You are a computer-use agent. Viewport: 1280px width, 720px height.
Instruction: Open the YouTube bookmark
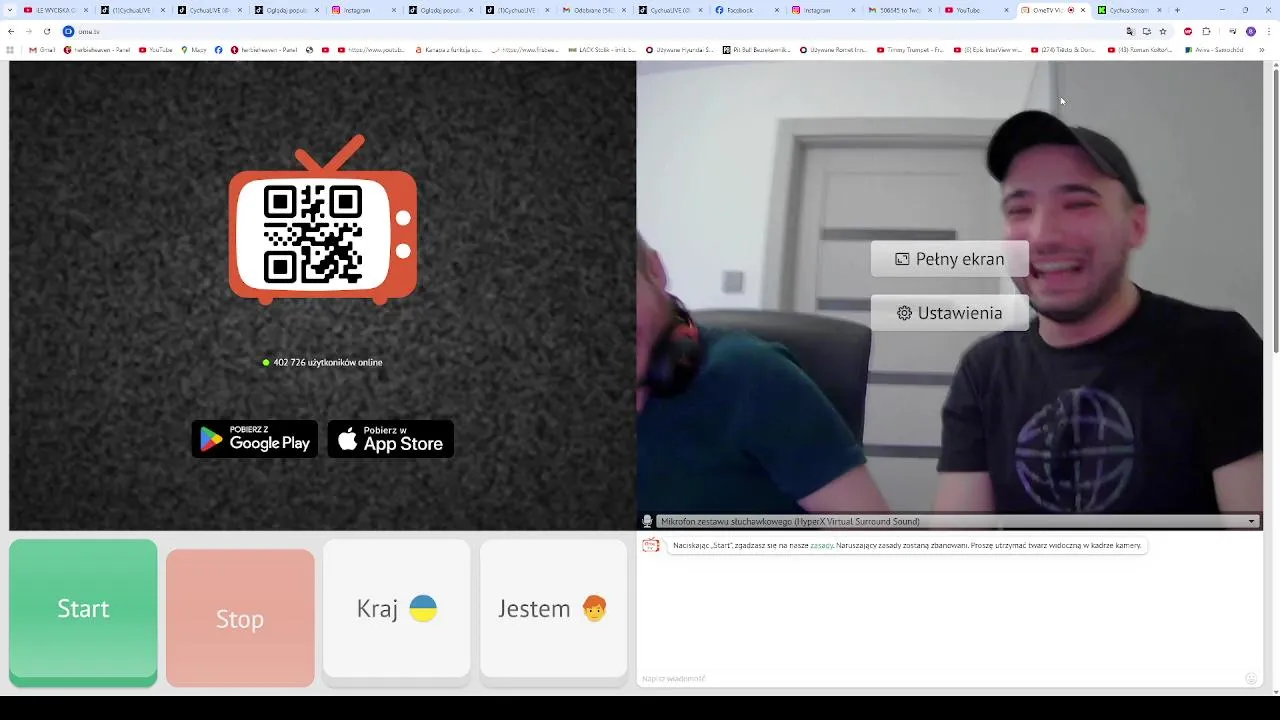coord(155,49)
